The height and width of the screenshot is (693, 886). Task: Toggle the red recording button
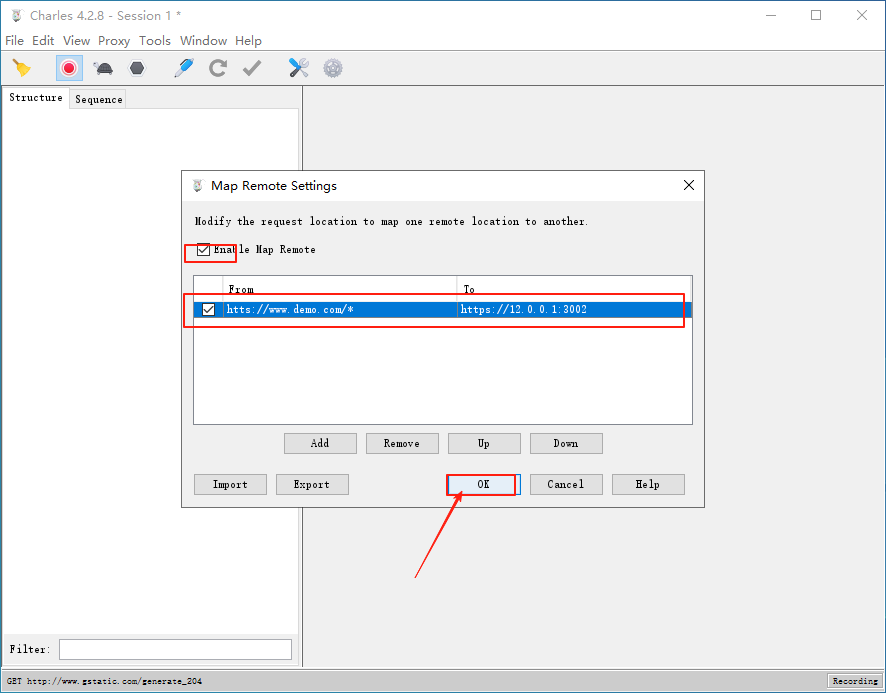click(x=69, y=68)
